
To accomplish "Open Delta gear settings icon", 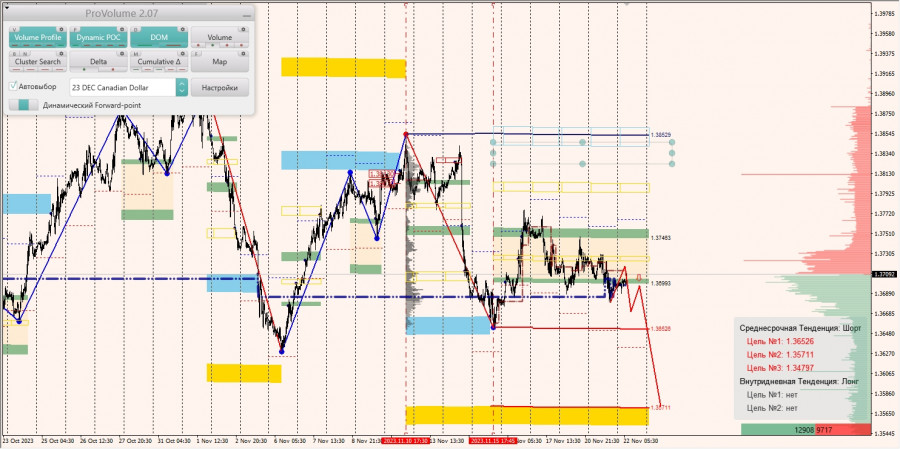I will click(x=122, y=53).
